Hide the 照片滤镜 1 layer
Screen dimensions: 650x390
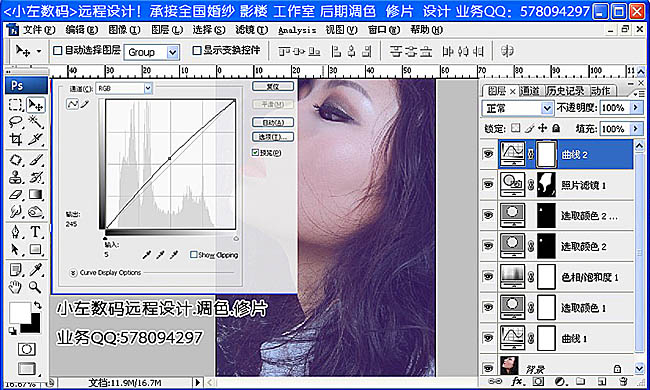point(488,184)
